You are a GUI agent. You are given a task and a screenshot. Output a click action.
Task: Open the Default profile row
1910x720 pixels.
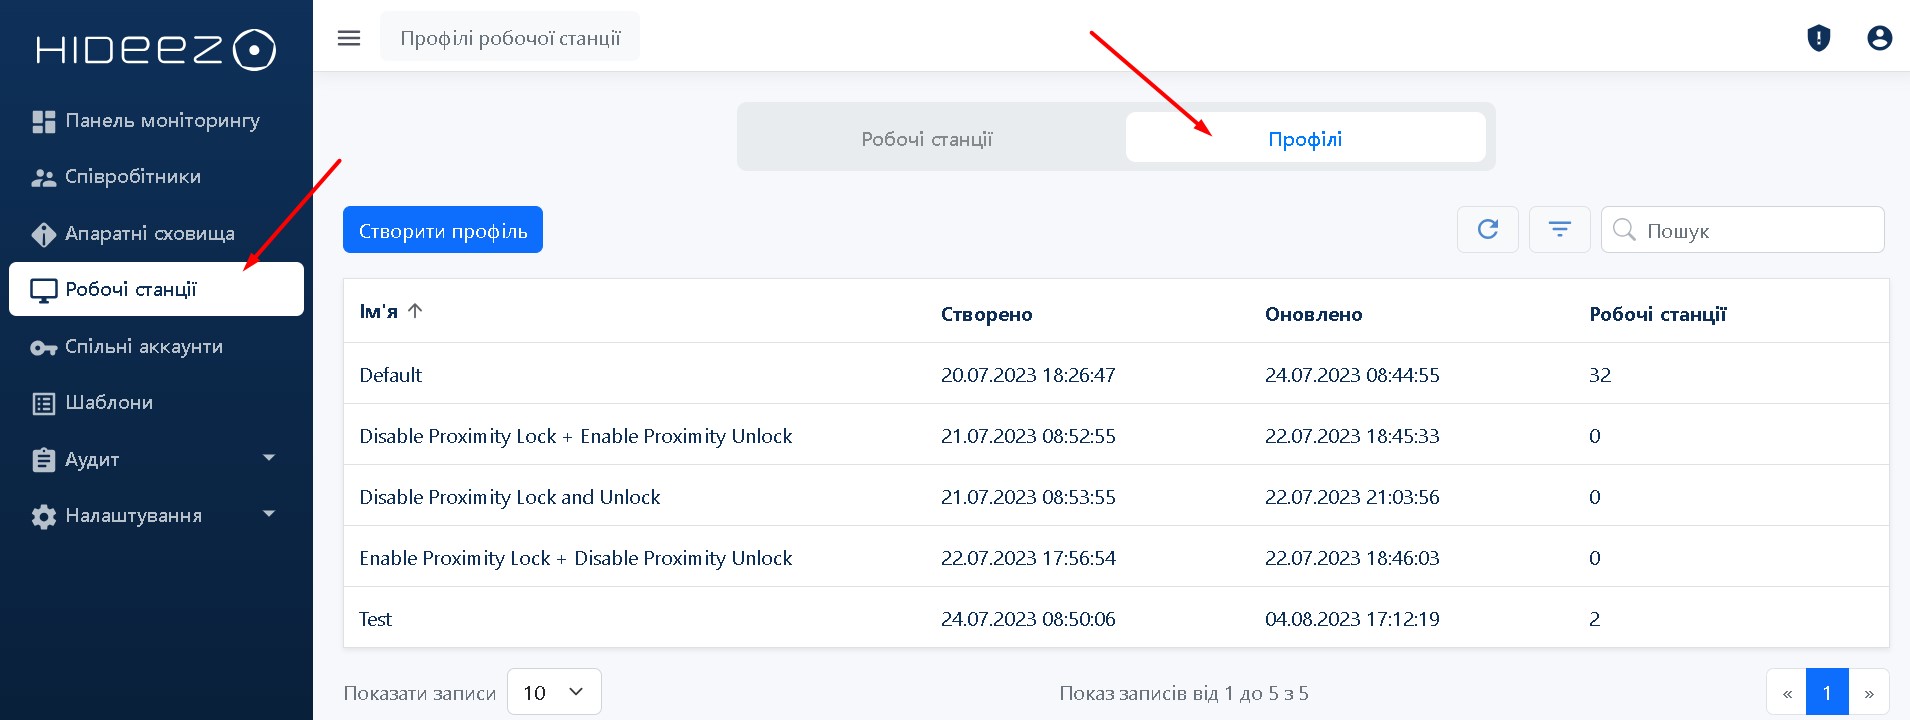point(391,375)
